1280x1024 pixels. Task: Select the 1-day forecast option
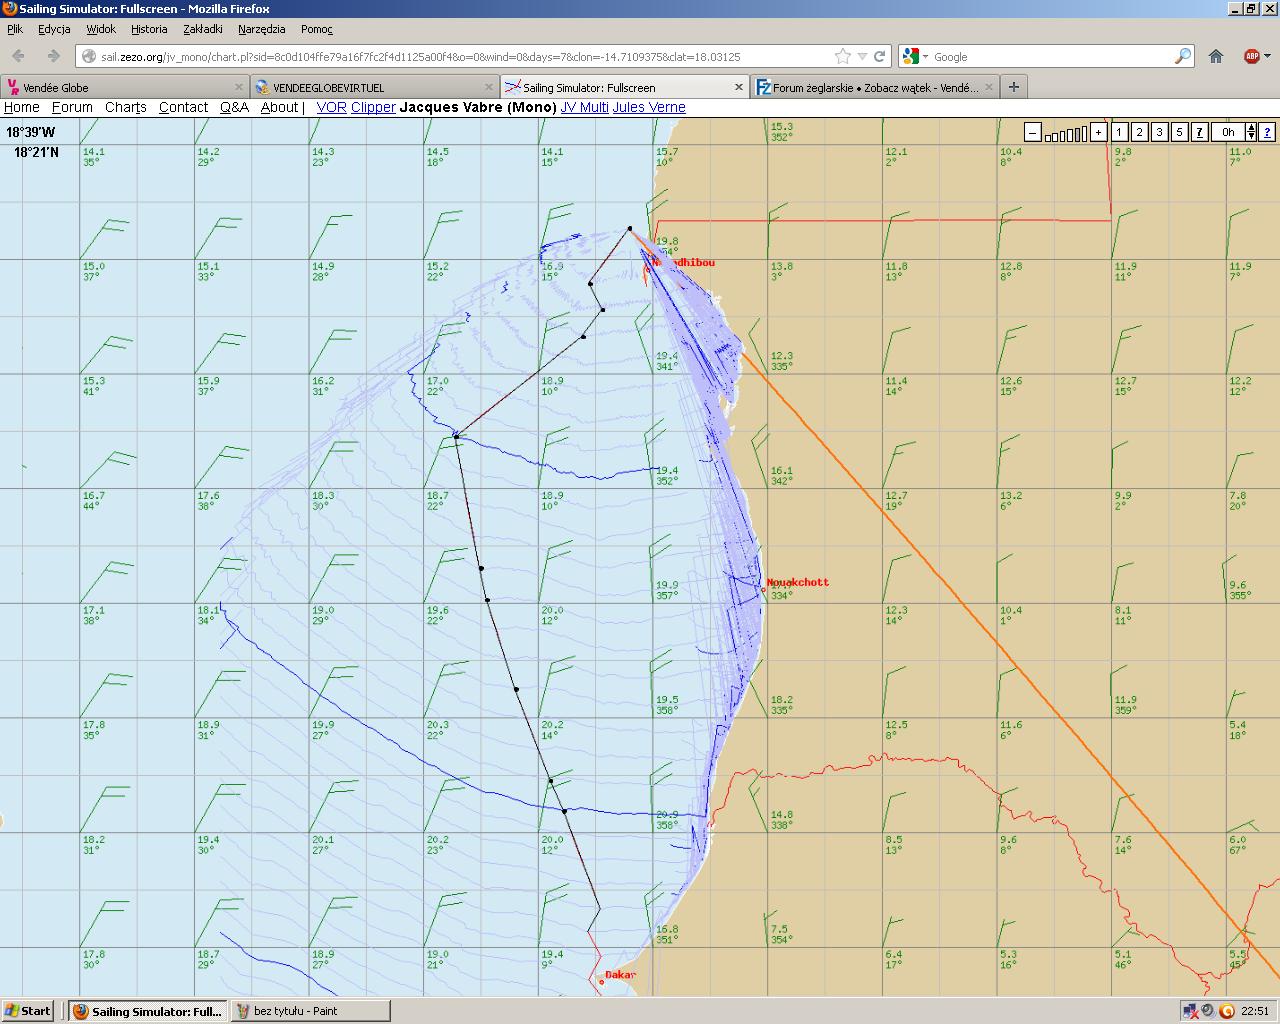[x=1119, y=132]
